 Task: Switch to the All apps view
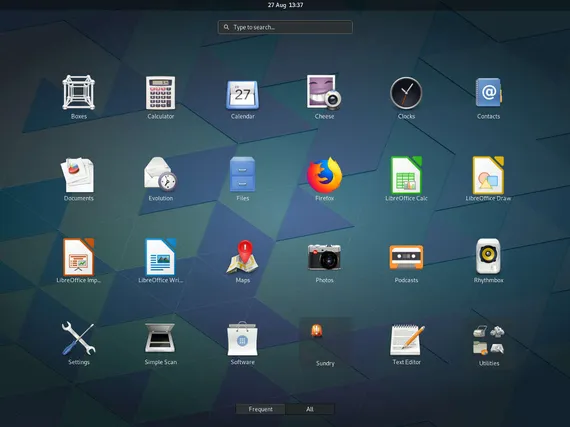pos(309,409)
